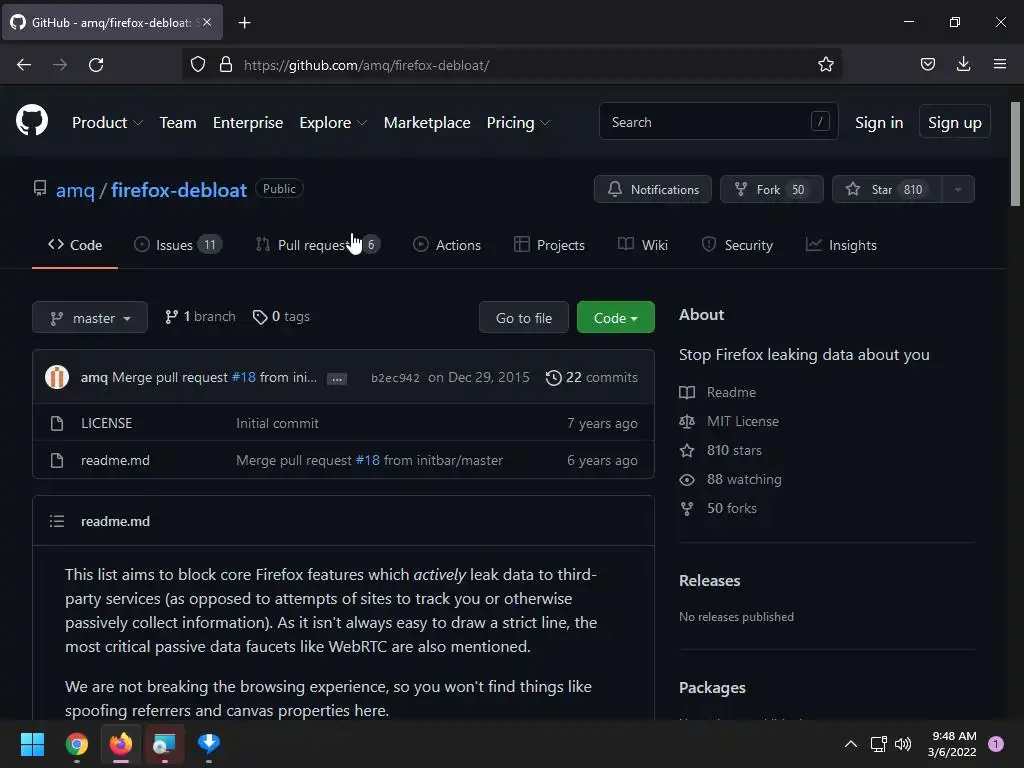The image size is (1024, 768).
Task: Bookmark this page with star icon
Action: click(x=825, y=65)
